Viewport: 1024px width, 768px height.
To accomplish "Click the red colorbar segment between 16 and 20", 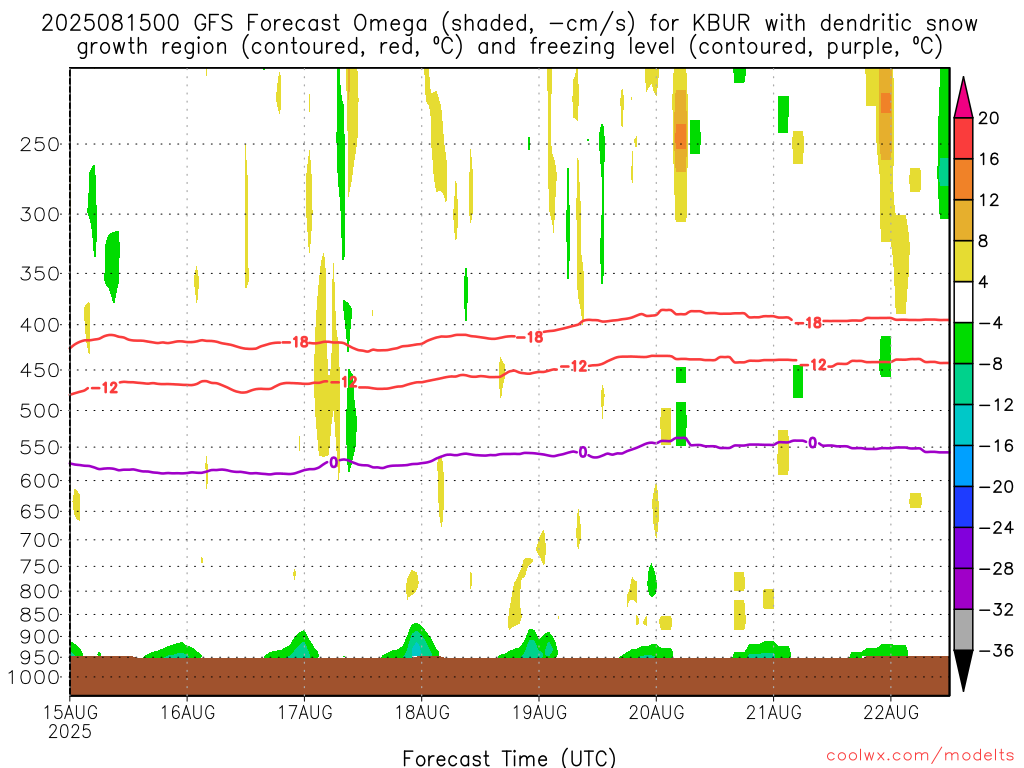I will click(x=963, y=138).
